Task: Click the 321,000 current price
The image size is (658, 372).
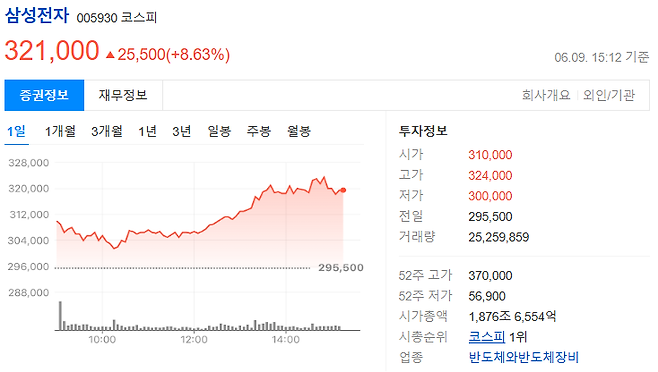Action: [52, 51]
